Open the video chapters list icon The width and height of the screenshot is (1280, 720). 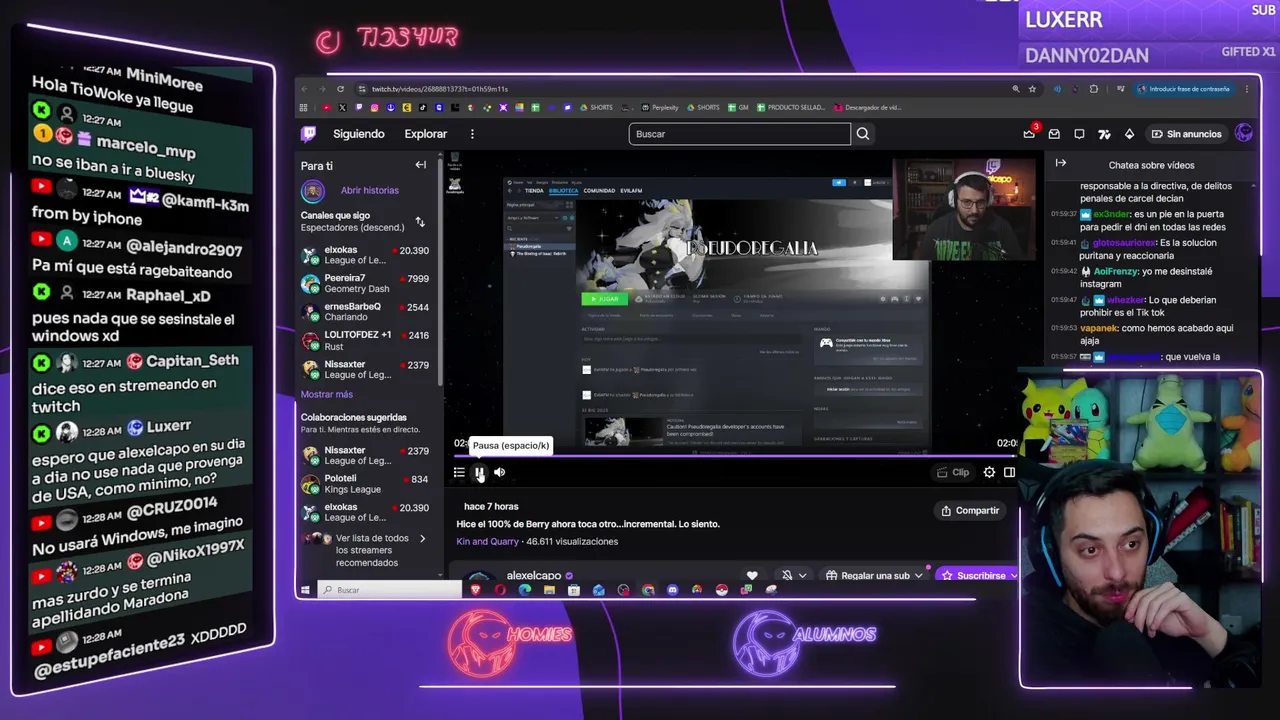click(459, 473)
